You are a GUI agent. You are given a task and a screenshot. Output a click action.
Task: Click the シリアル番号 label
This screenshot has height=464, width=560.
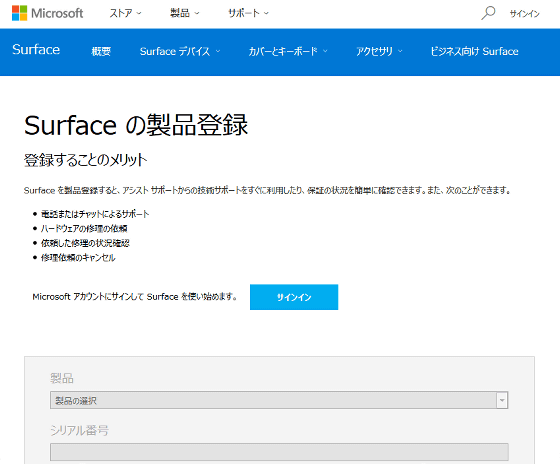point(79,430)
